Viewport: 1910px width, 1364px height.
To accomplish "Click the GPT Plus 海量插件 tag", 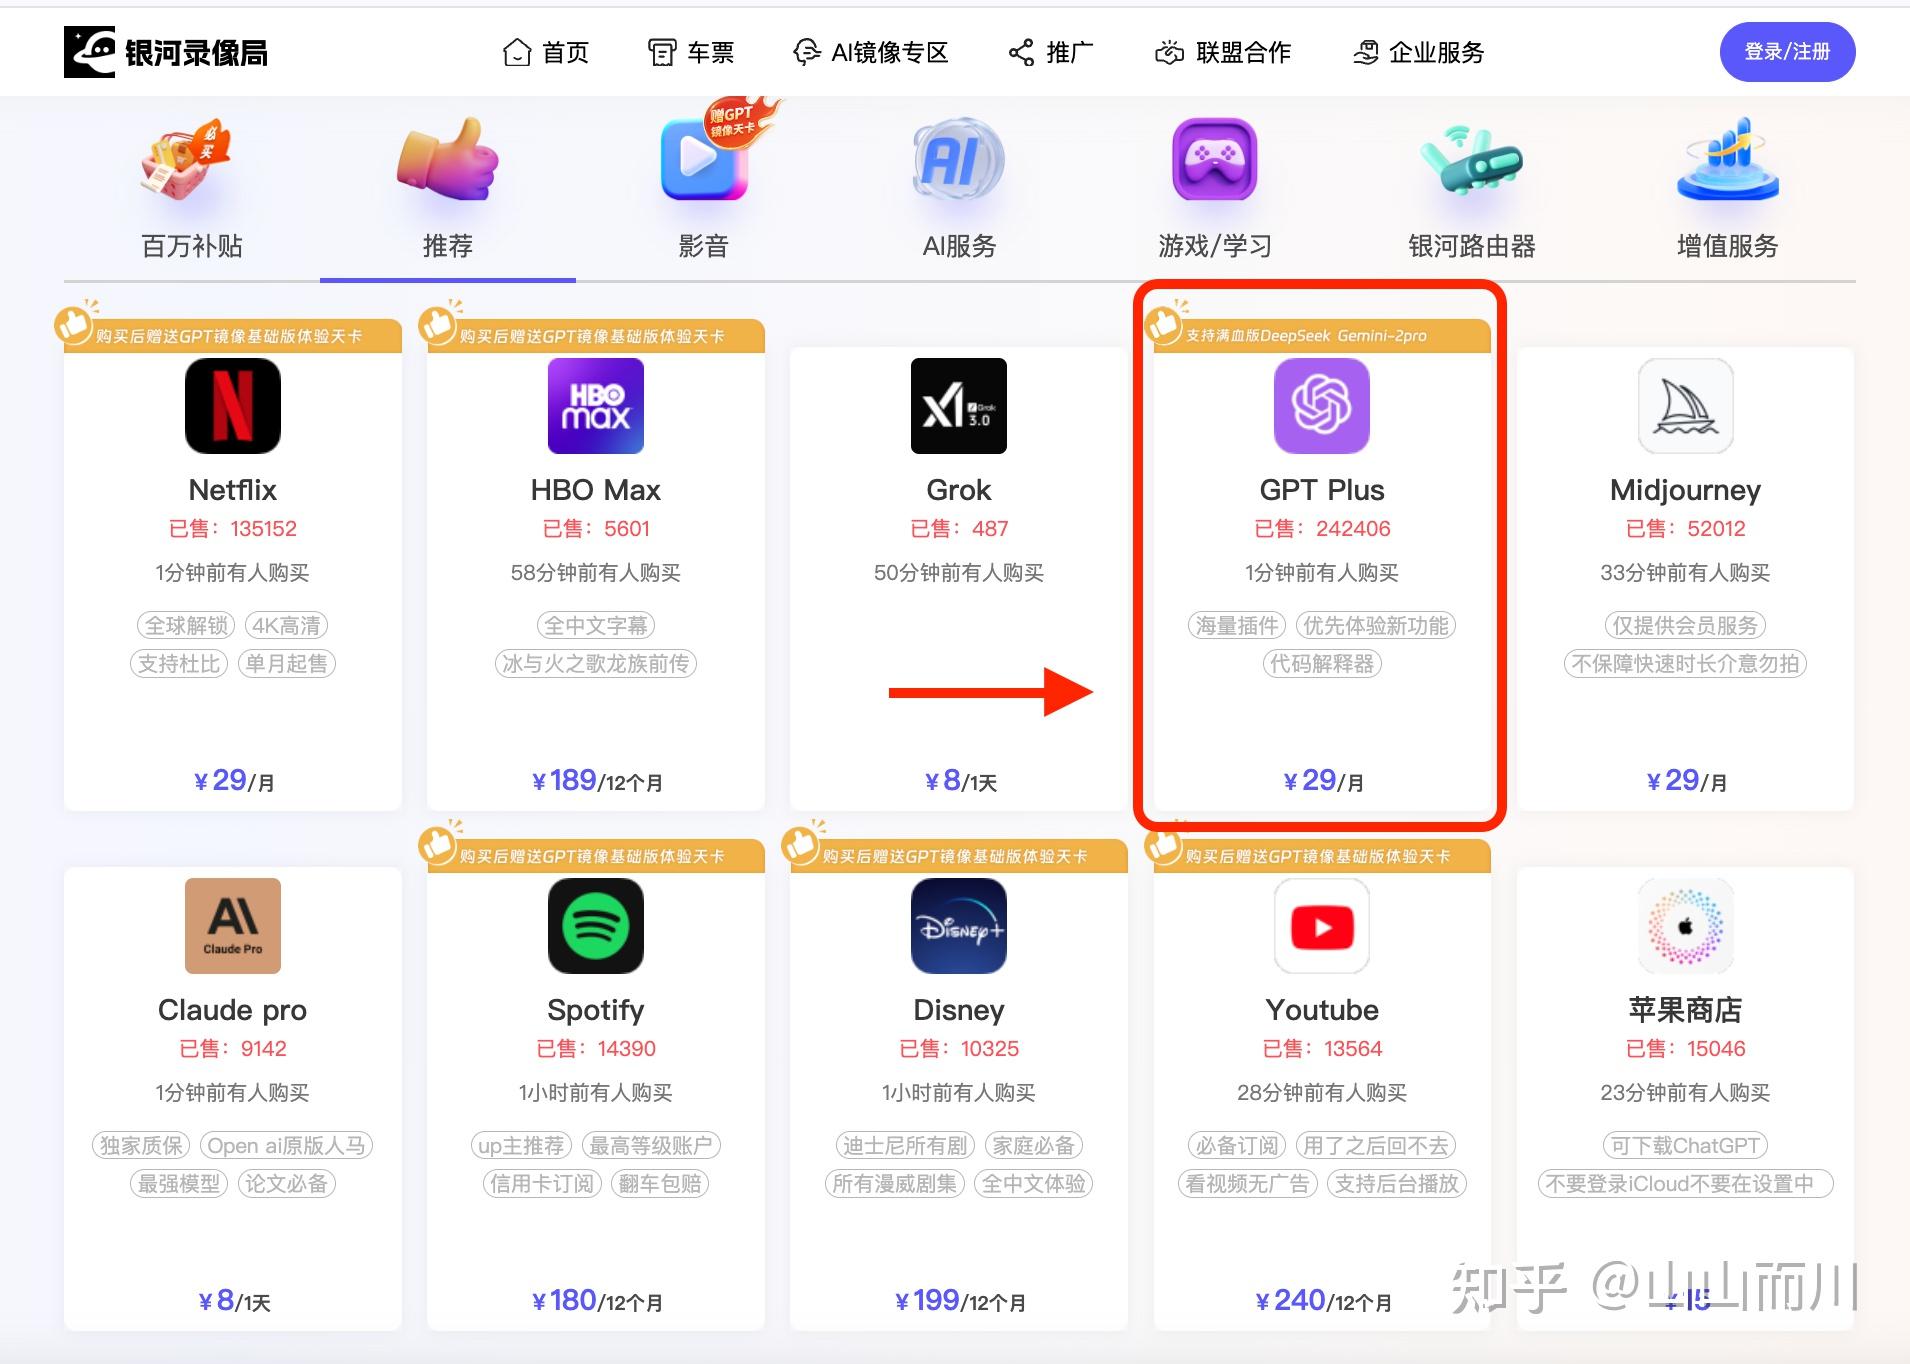I will pos(1237,626).
